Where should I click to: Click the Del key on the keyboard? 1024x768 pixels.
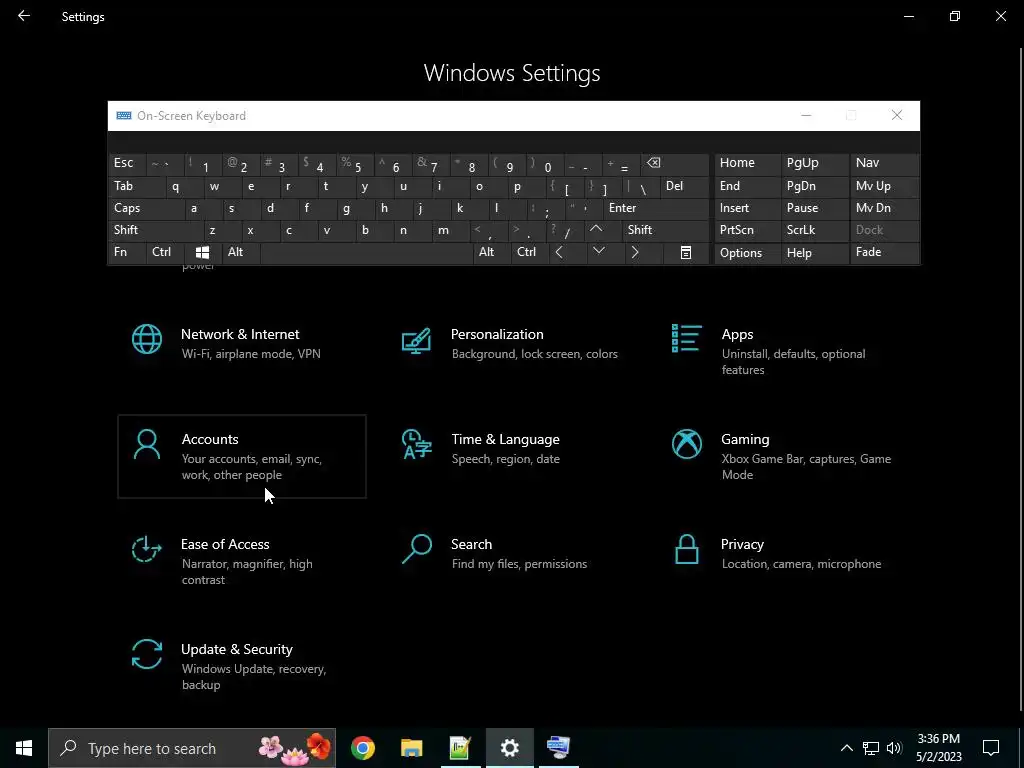(684, 186)
